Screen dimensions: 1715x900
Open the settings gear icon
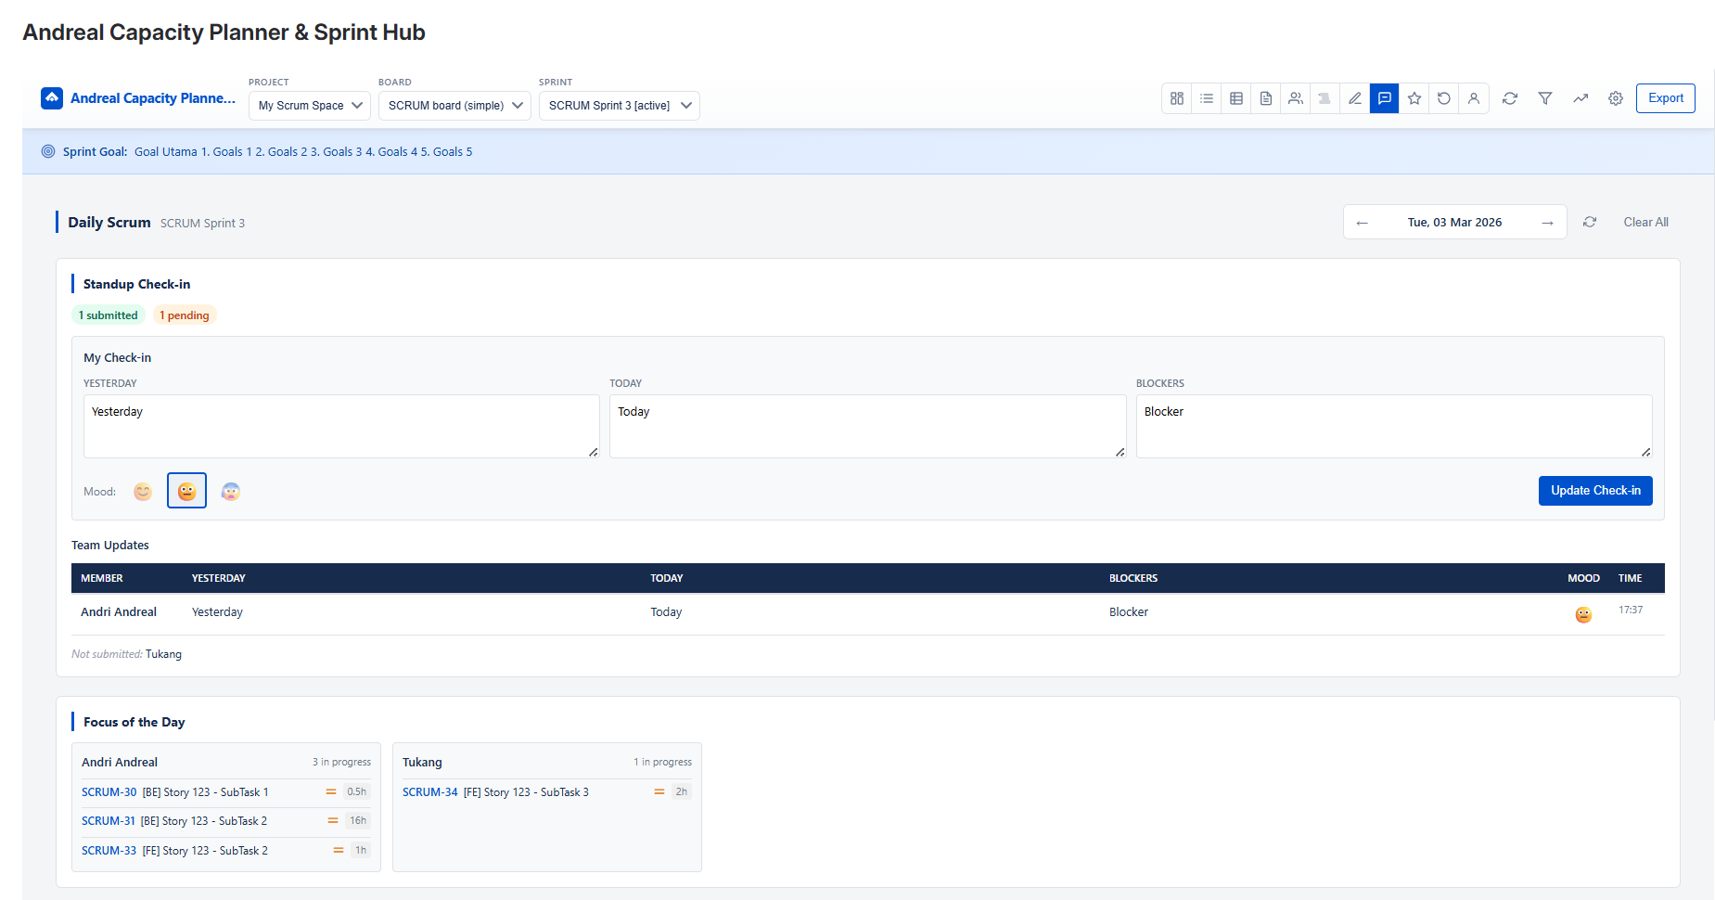tap(1615, 98)
